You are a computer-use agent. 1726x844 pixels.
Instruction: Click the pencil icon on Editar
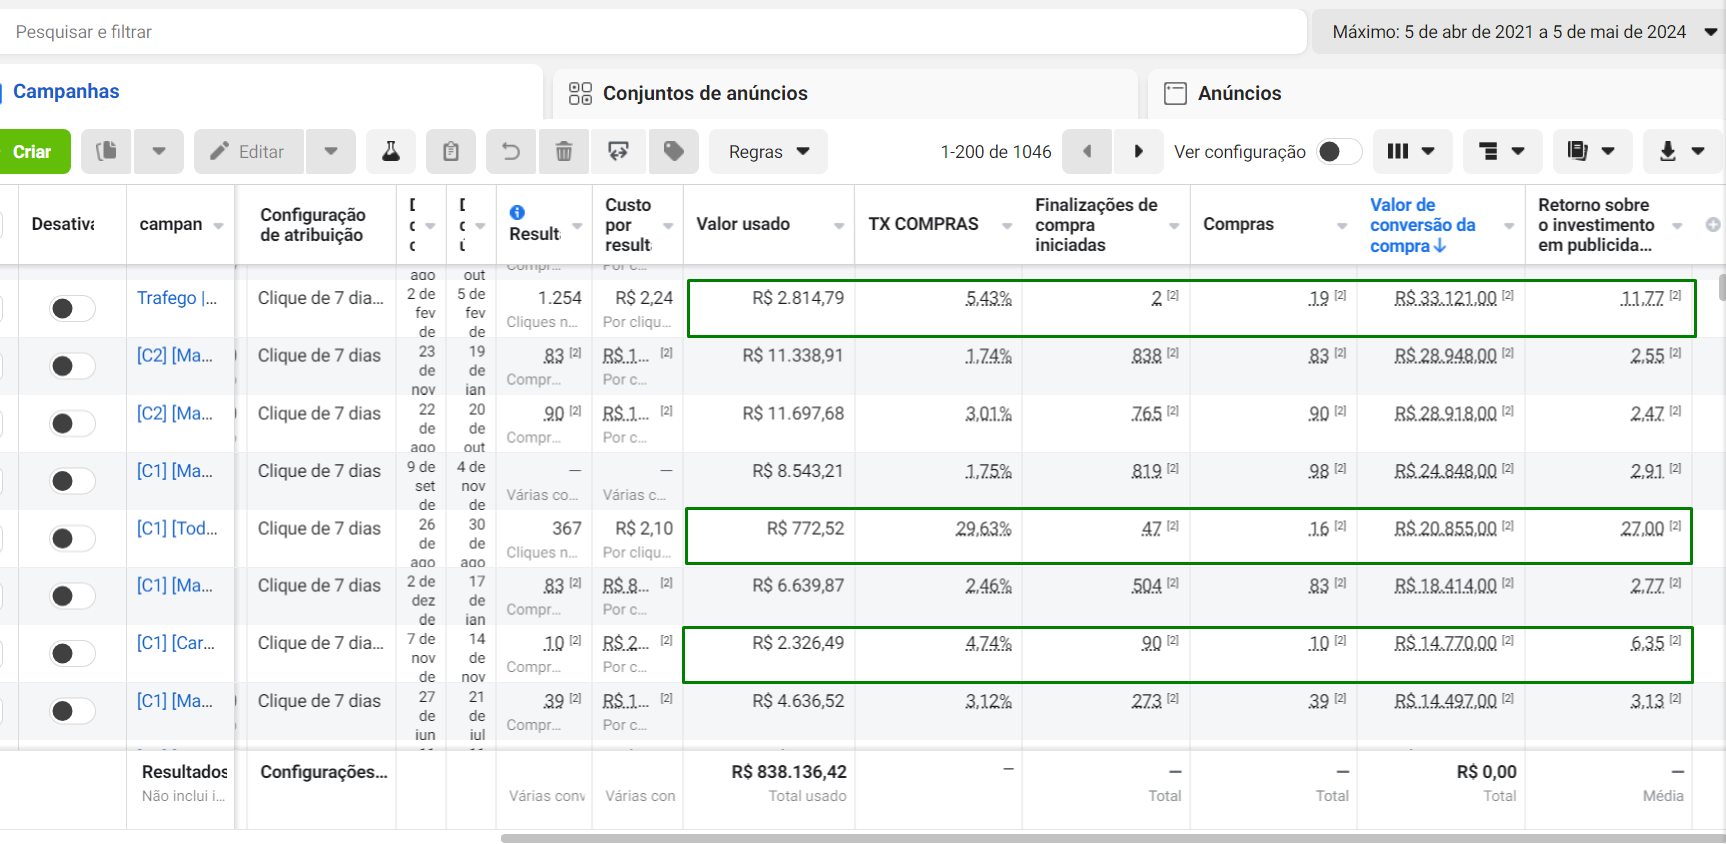point(219,151)
